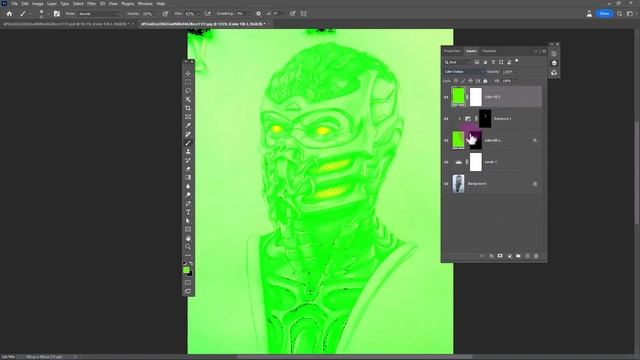Toggle lock all on the layer
The width and height of the screenshot is (640, 360).
point(485,81)
